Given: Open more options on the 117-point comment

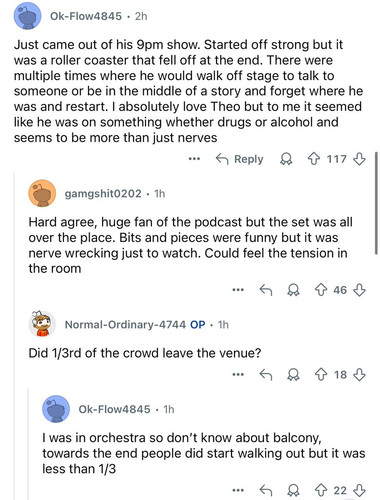Looking at the screenshot, I should pos(194,159).
